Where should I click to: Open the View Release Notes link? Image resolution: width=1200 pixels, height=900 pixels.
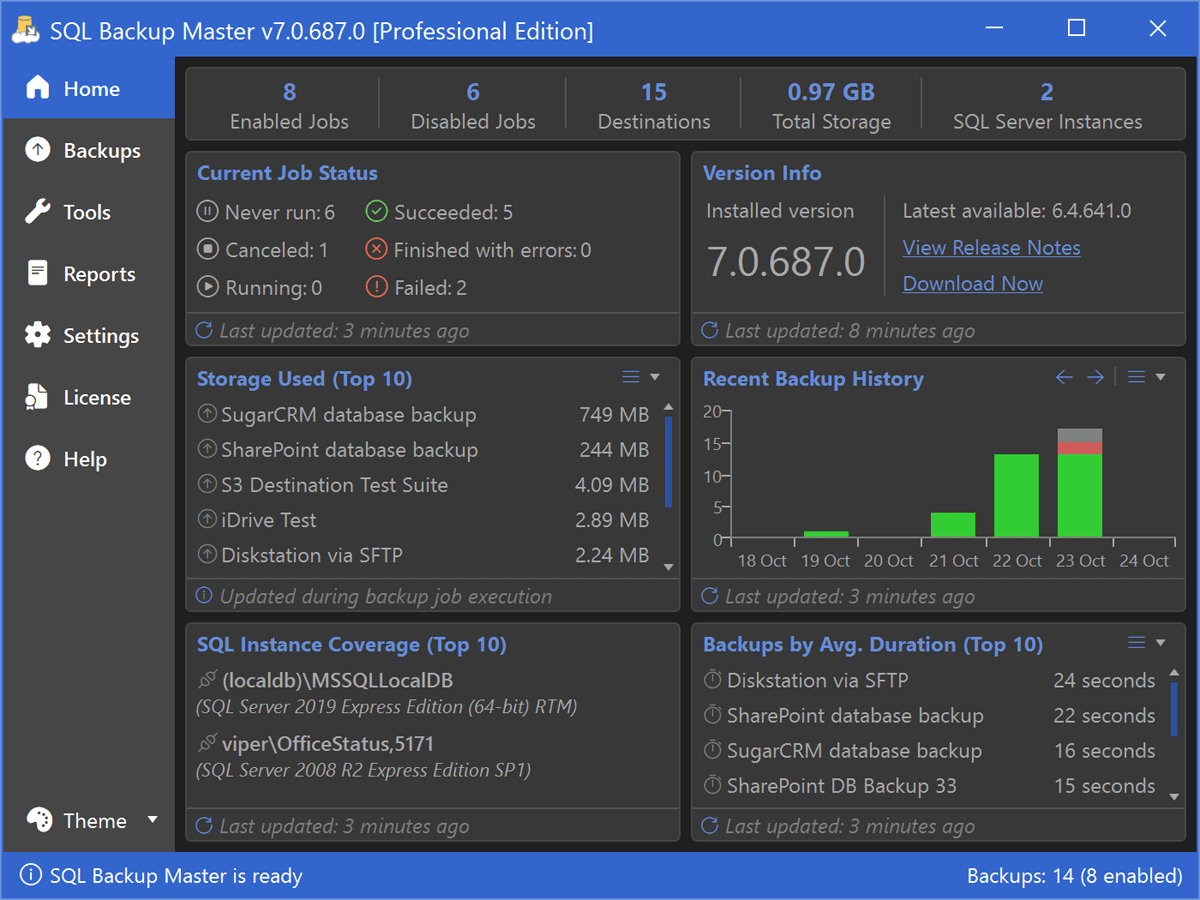pyautogui.click(x=991, y=248)
